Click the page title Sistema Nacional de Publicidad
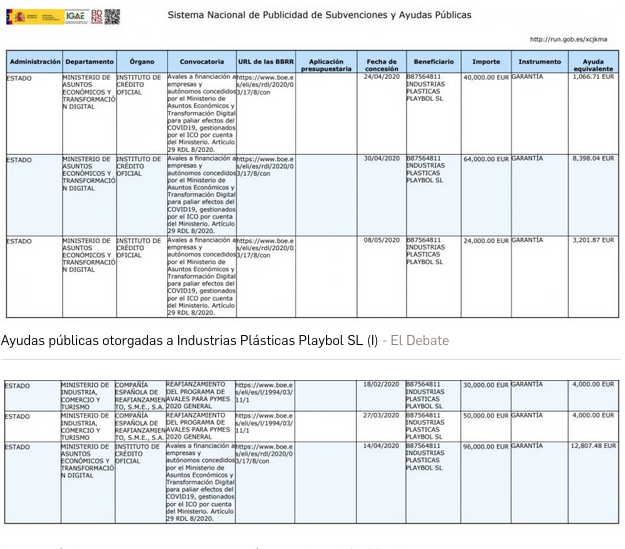 319,15
